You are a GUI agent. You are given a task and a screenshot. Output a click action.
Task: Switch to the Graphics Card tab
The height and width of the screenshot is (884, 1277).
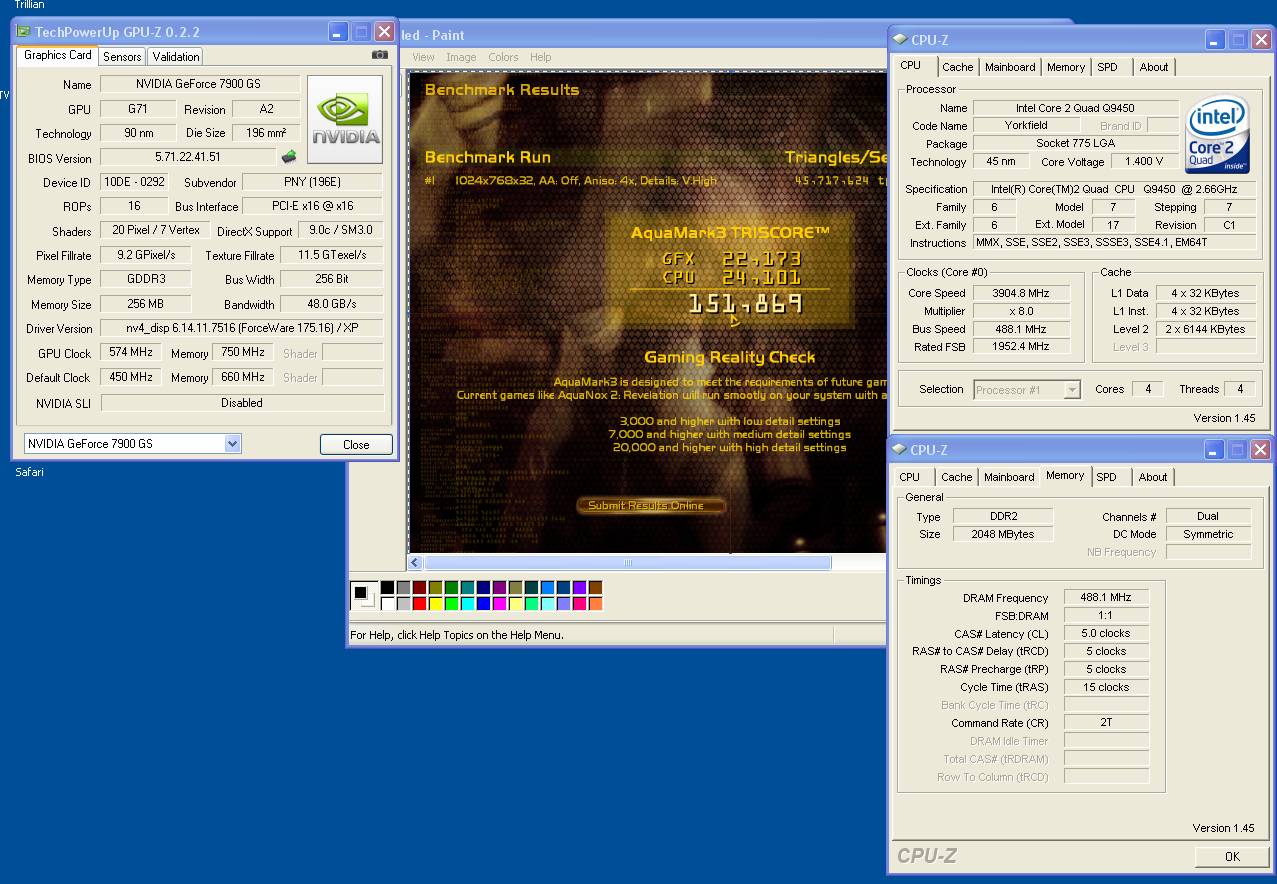[x=57, y=55]
